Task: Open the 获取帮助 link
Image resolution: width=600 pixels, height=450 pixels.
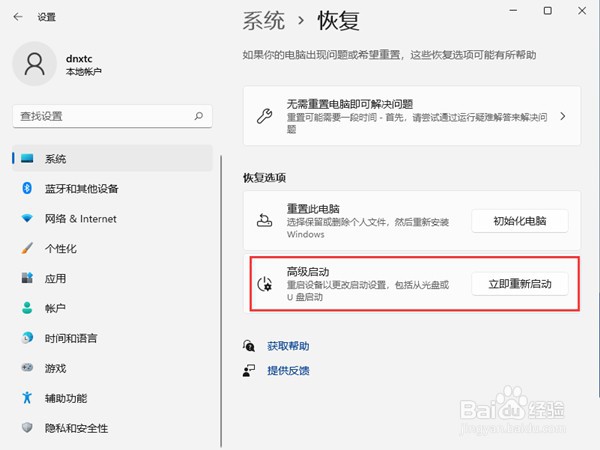Action: (288, 346)
